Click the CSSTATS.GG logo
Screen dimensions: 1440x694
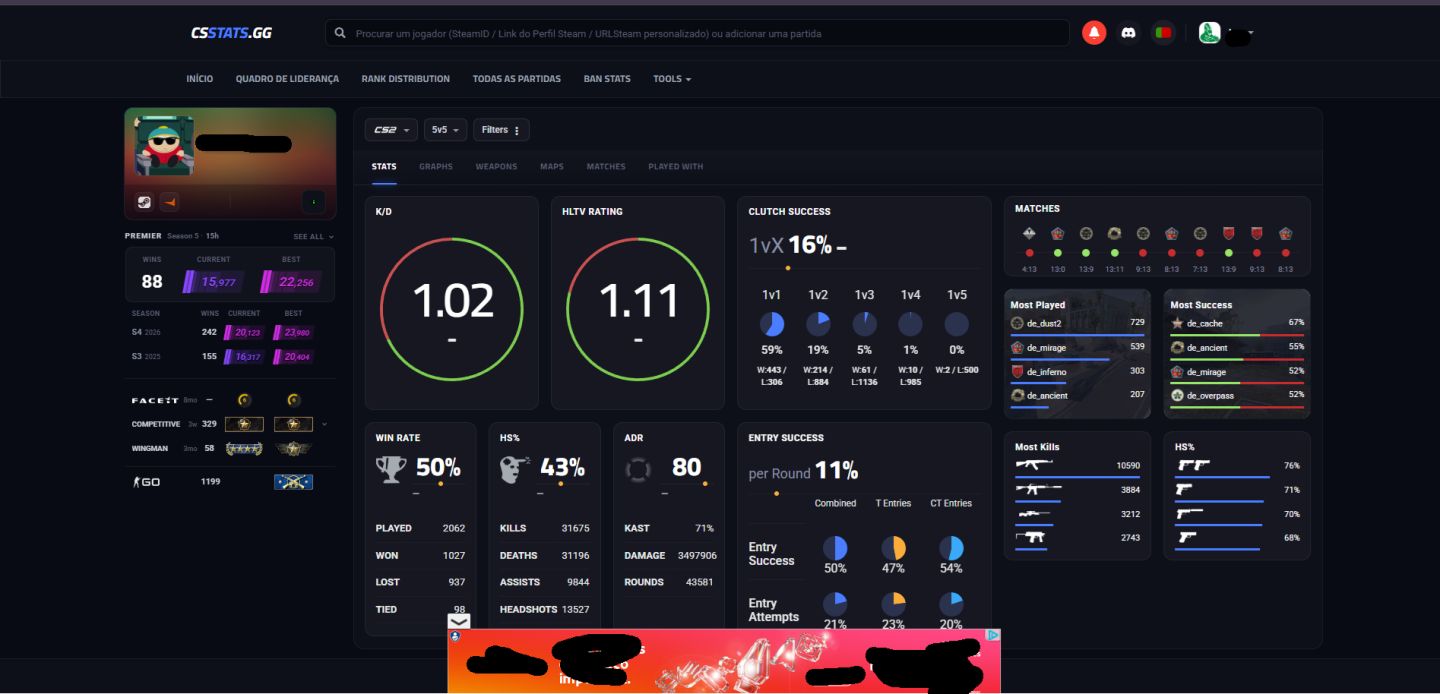click(231, 33)
